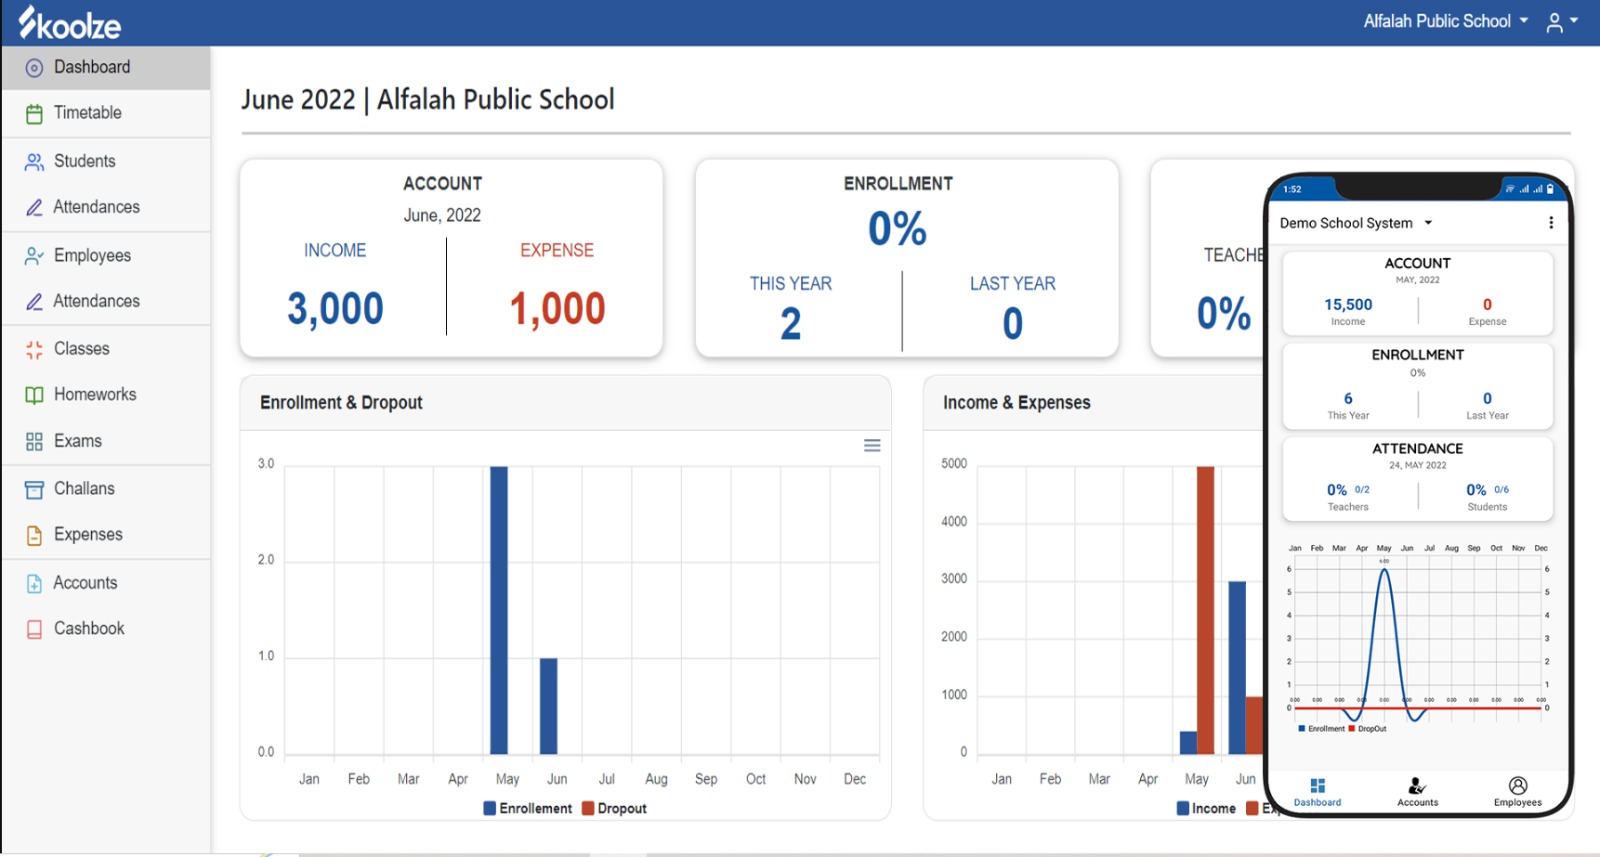Click the "June, 2022" account date
The image size is (1600, 857).
tap(442, 215)
